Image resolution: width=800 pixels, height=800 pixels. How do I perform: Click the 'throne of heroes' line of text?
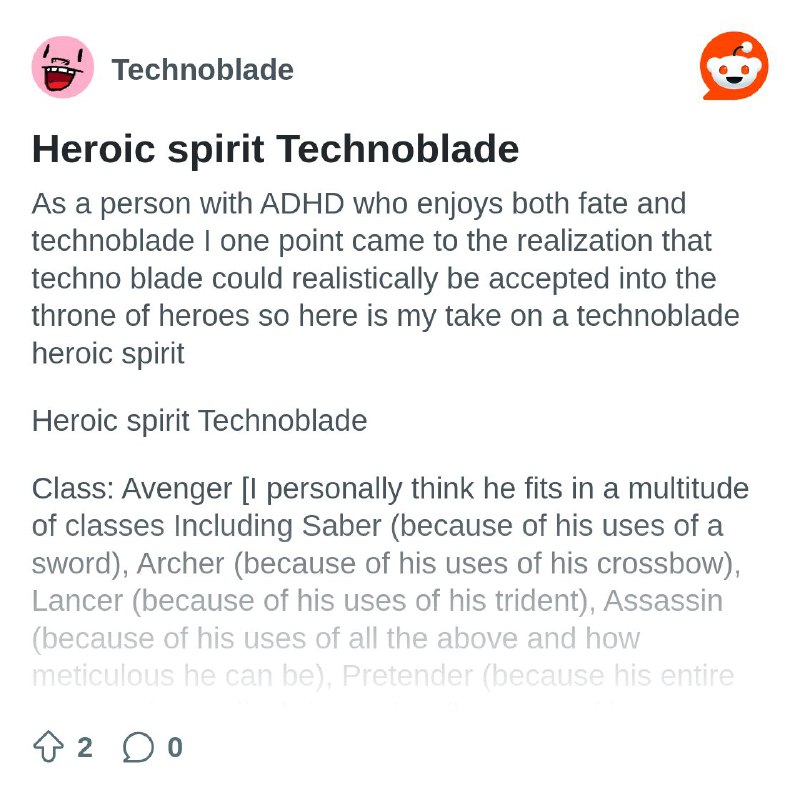click(385, 316)
